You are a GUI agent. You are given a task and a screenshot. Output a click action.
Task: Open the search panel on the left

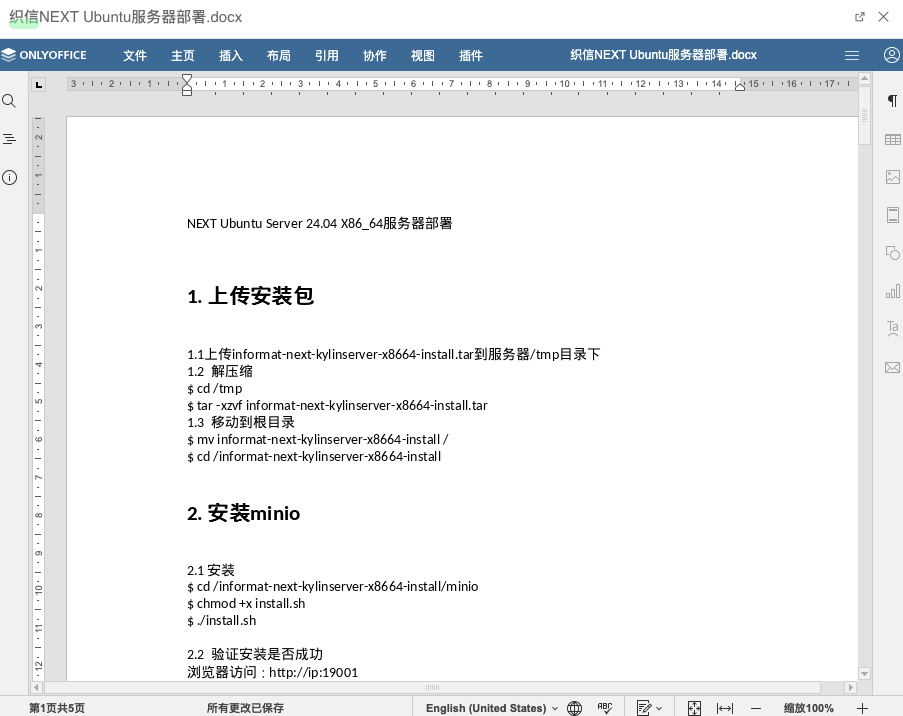pos(10,100)
